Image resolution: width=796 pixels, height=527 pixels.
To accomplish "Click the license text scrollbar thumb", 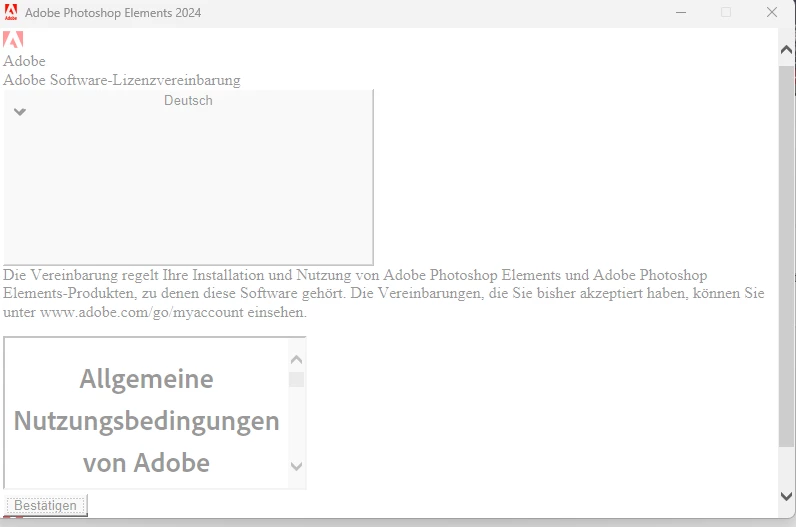I will pyautogui.click(x=296, y=379).
